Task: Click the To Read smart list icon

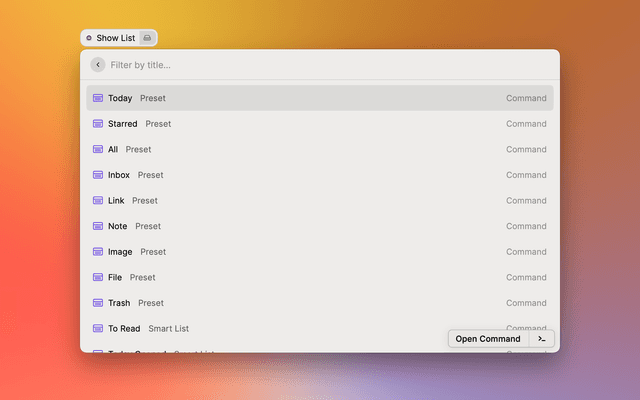Action: 98,328
